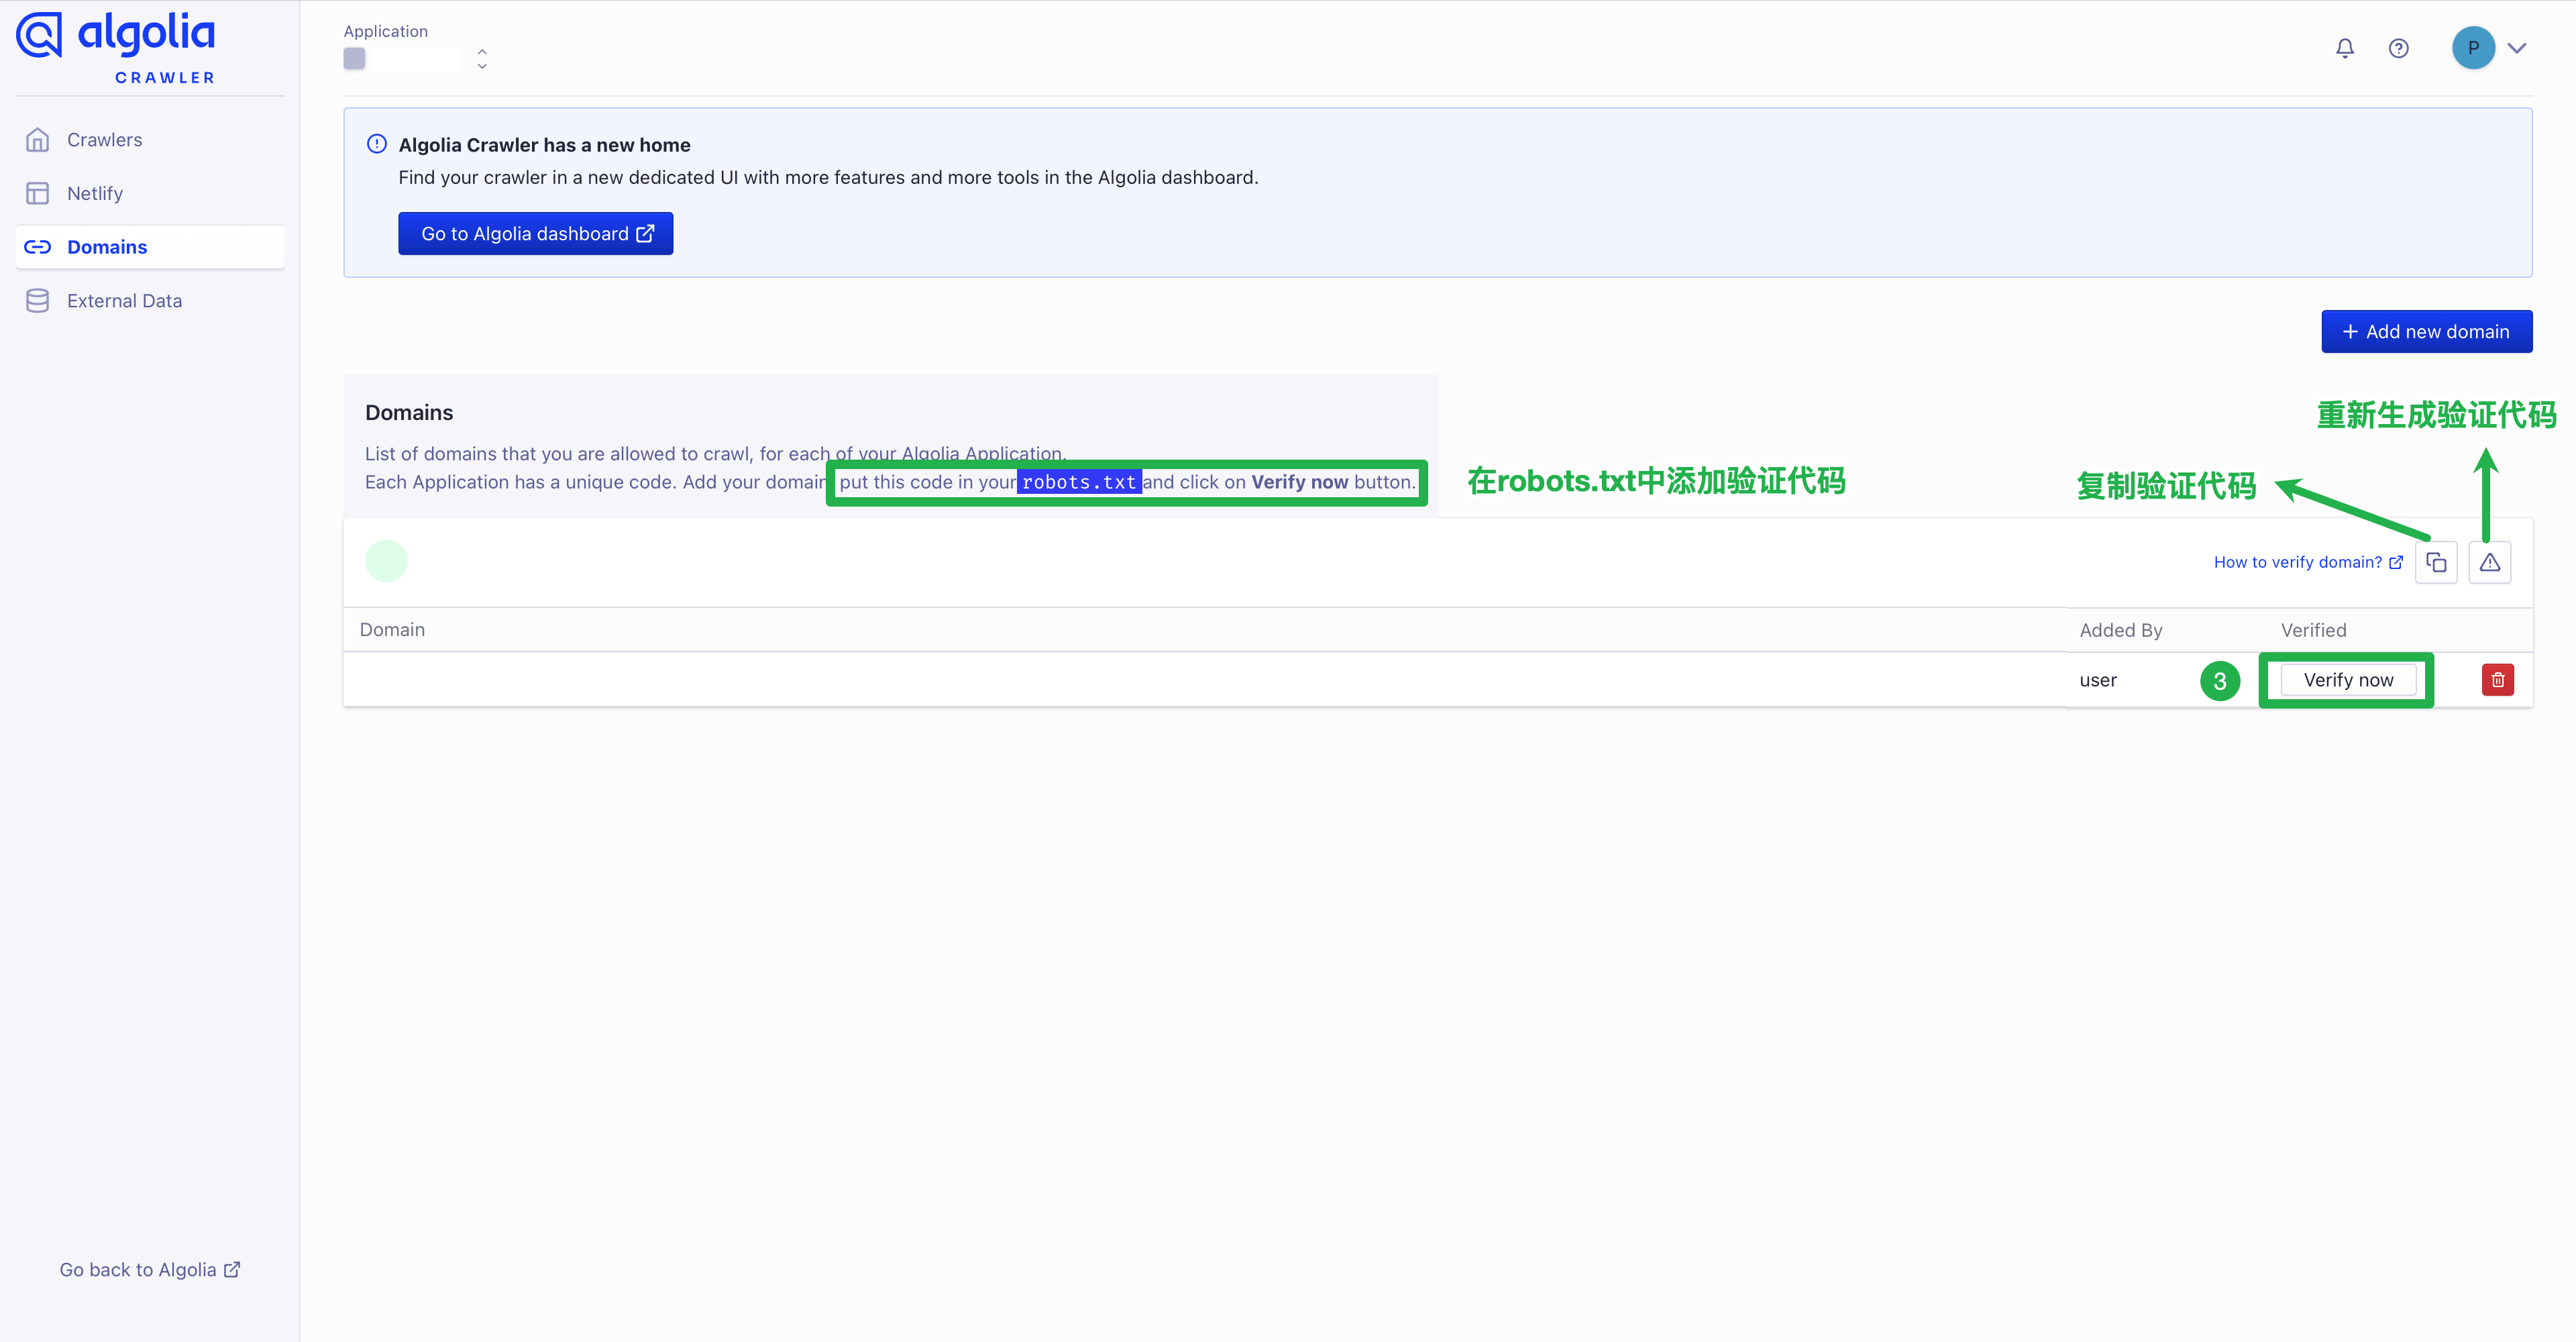Click Go to Algolia dashboard button
2576x1342 pixels.
point(535,233)
